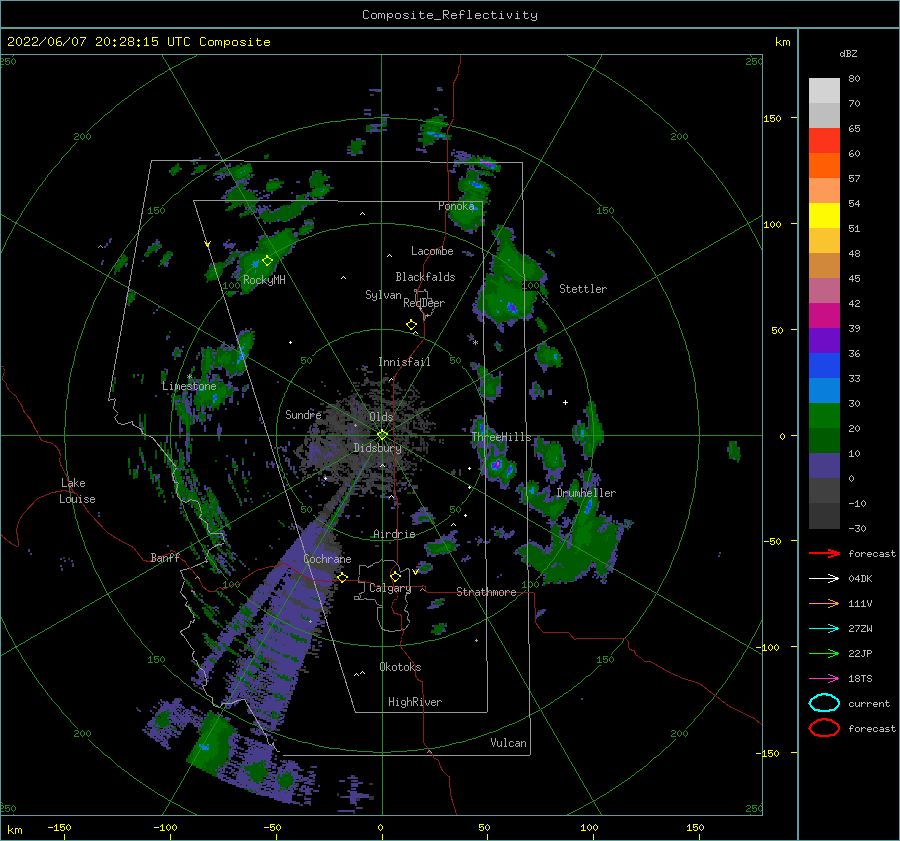Select the 65 dBZ red color swatch
The width and height of the screenshot is (900, 841).
coord(824,140)
